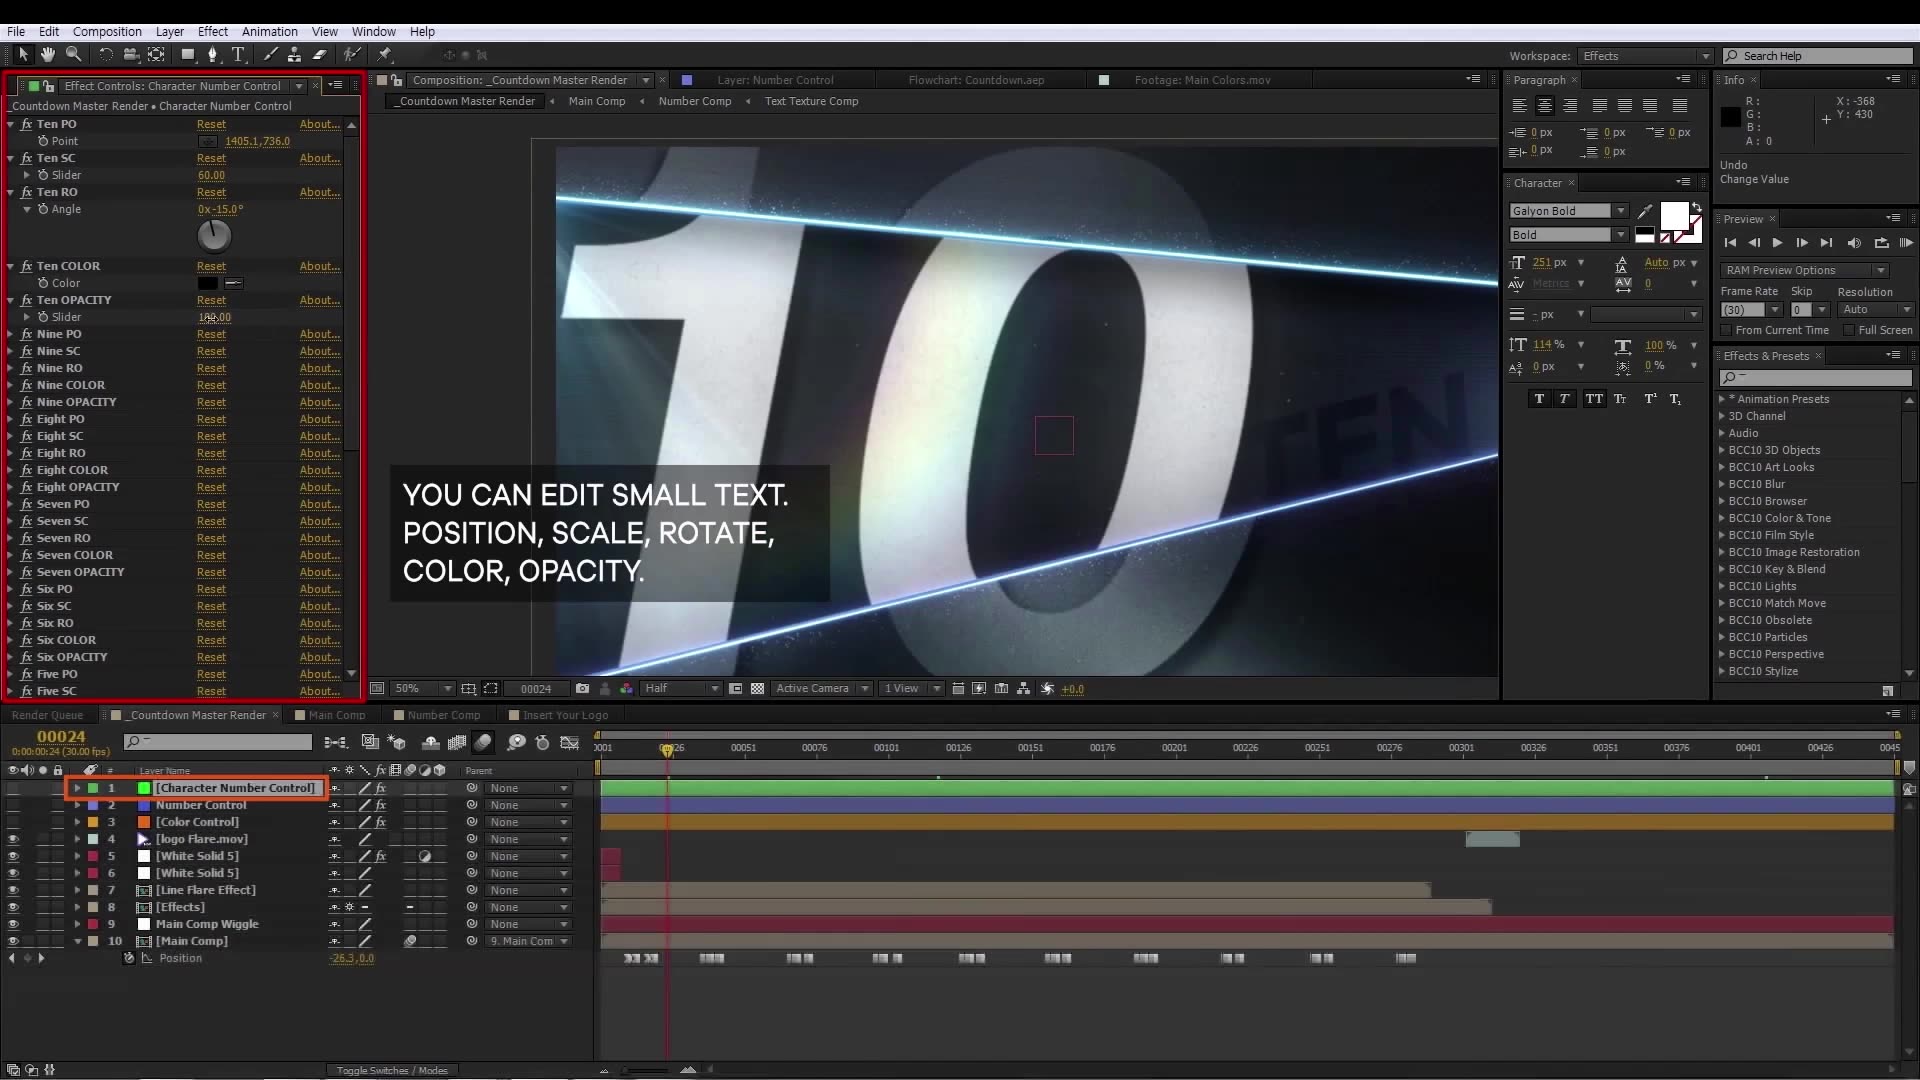
Task: Expand the Nine PO effect
Action: (x=11, y=334)
